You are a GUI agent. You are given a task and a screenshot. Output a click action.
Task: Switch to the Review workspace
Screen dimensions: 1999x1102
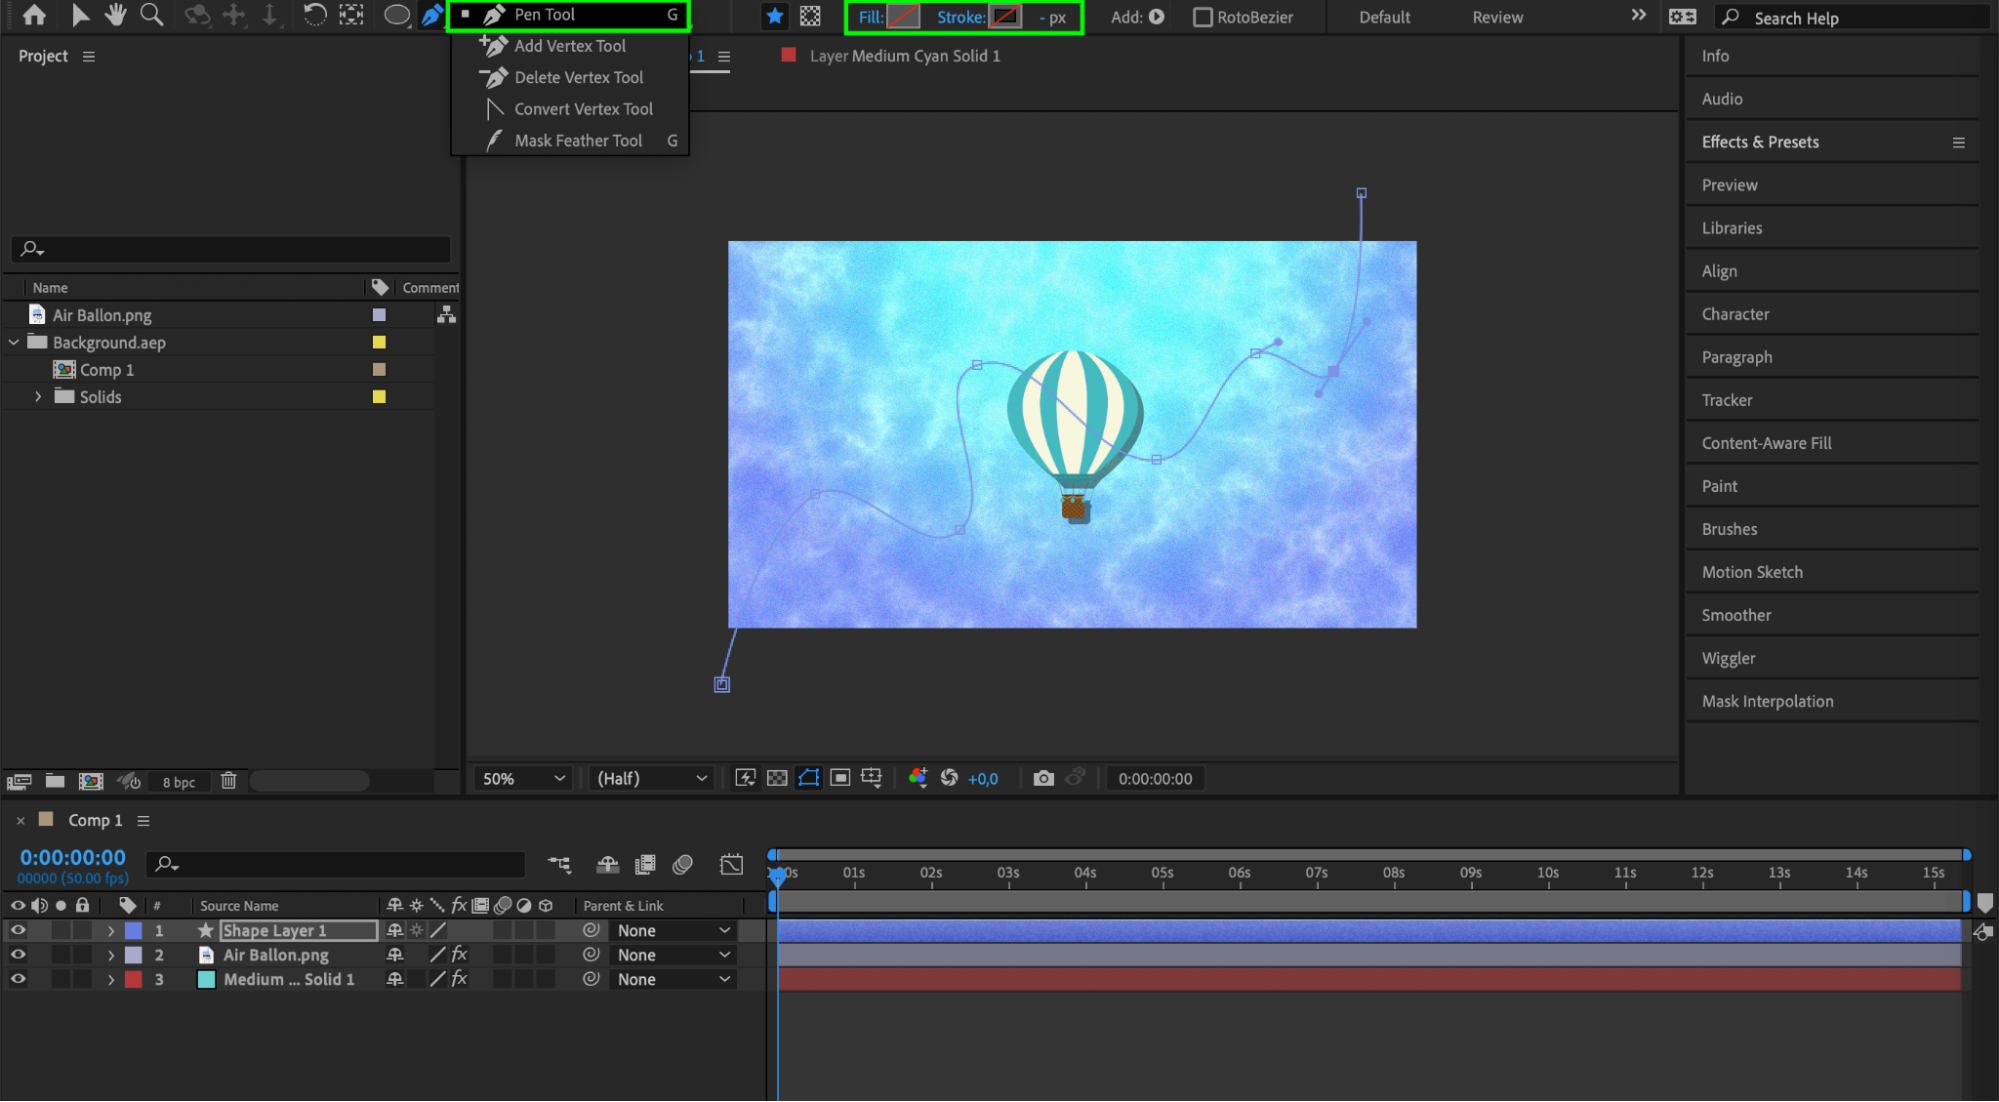pos(1497,17)
